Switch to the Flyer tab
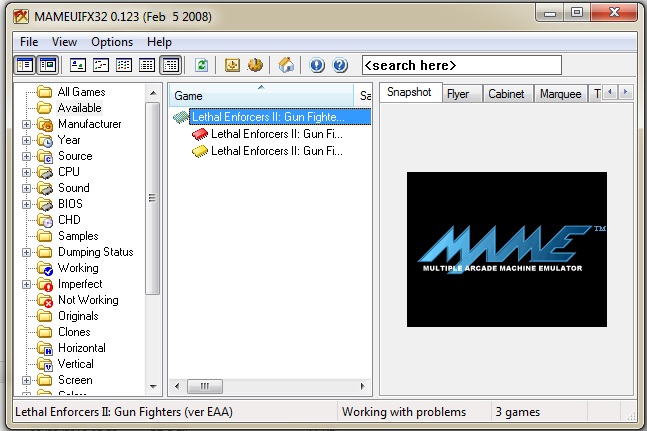 pyautogui.click(x=462, y=94)
